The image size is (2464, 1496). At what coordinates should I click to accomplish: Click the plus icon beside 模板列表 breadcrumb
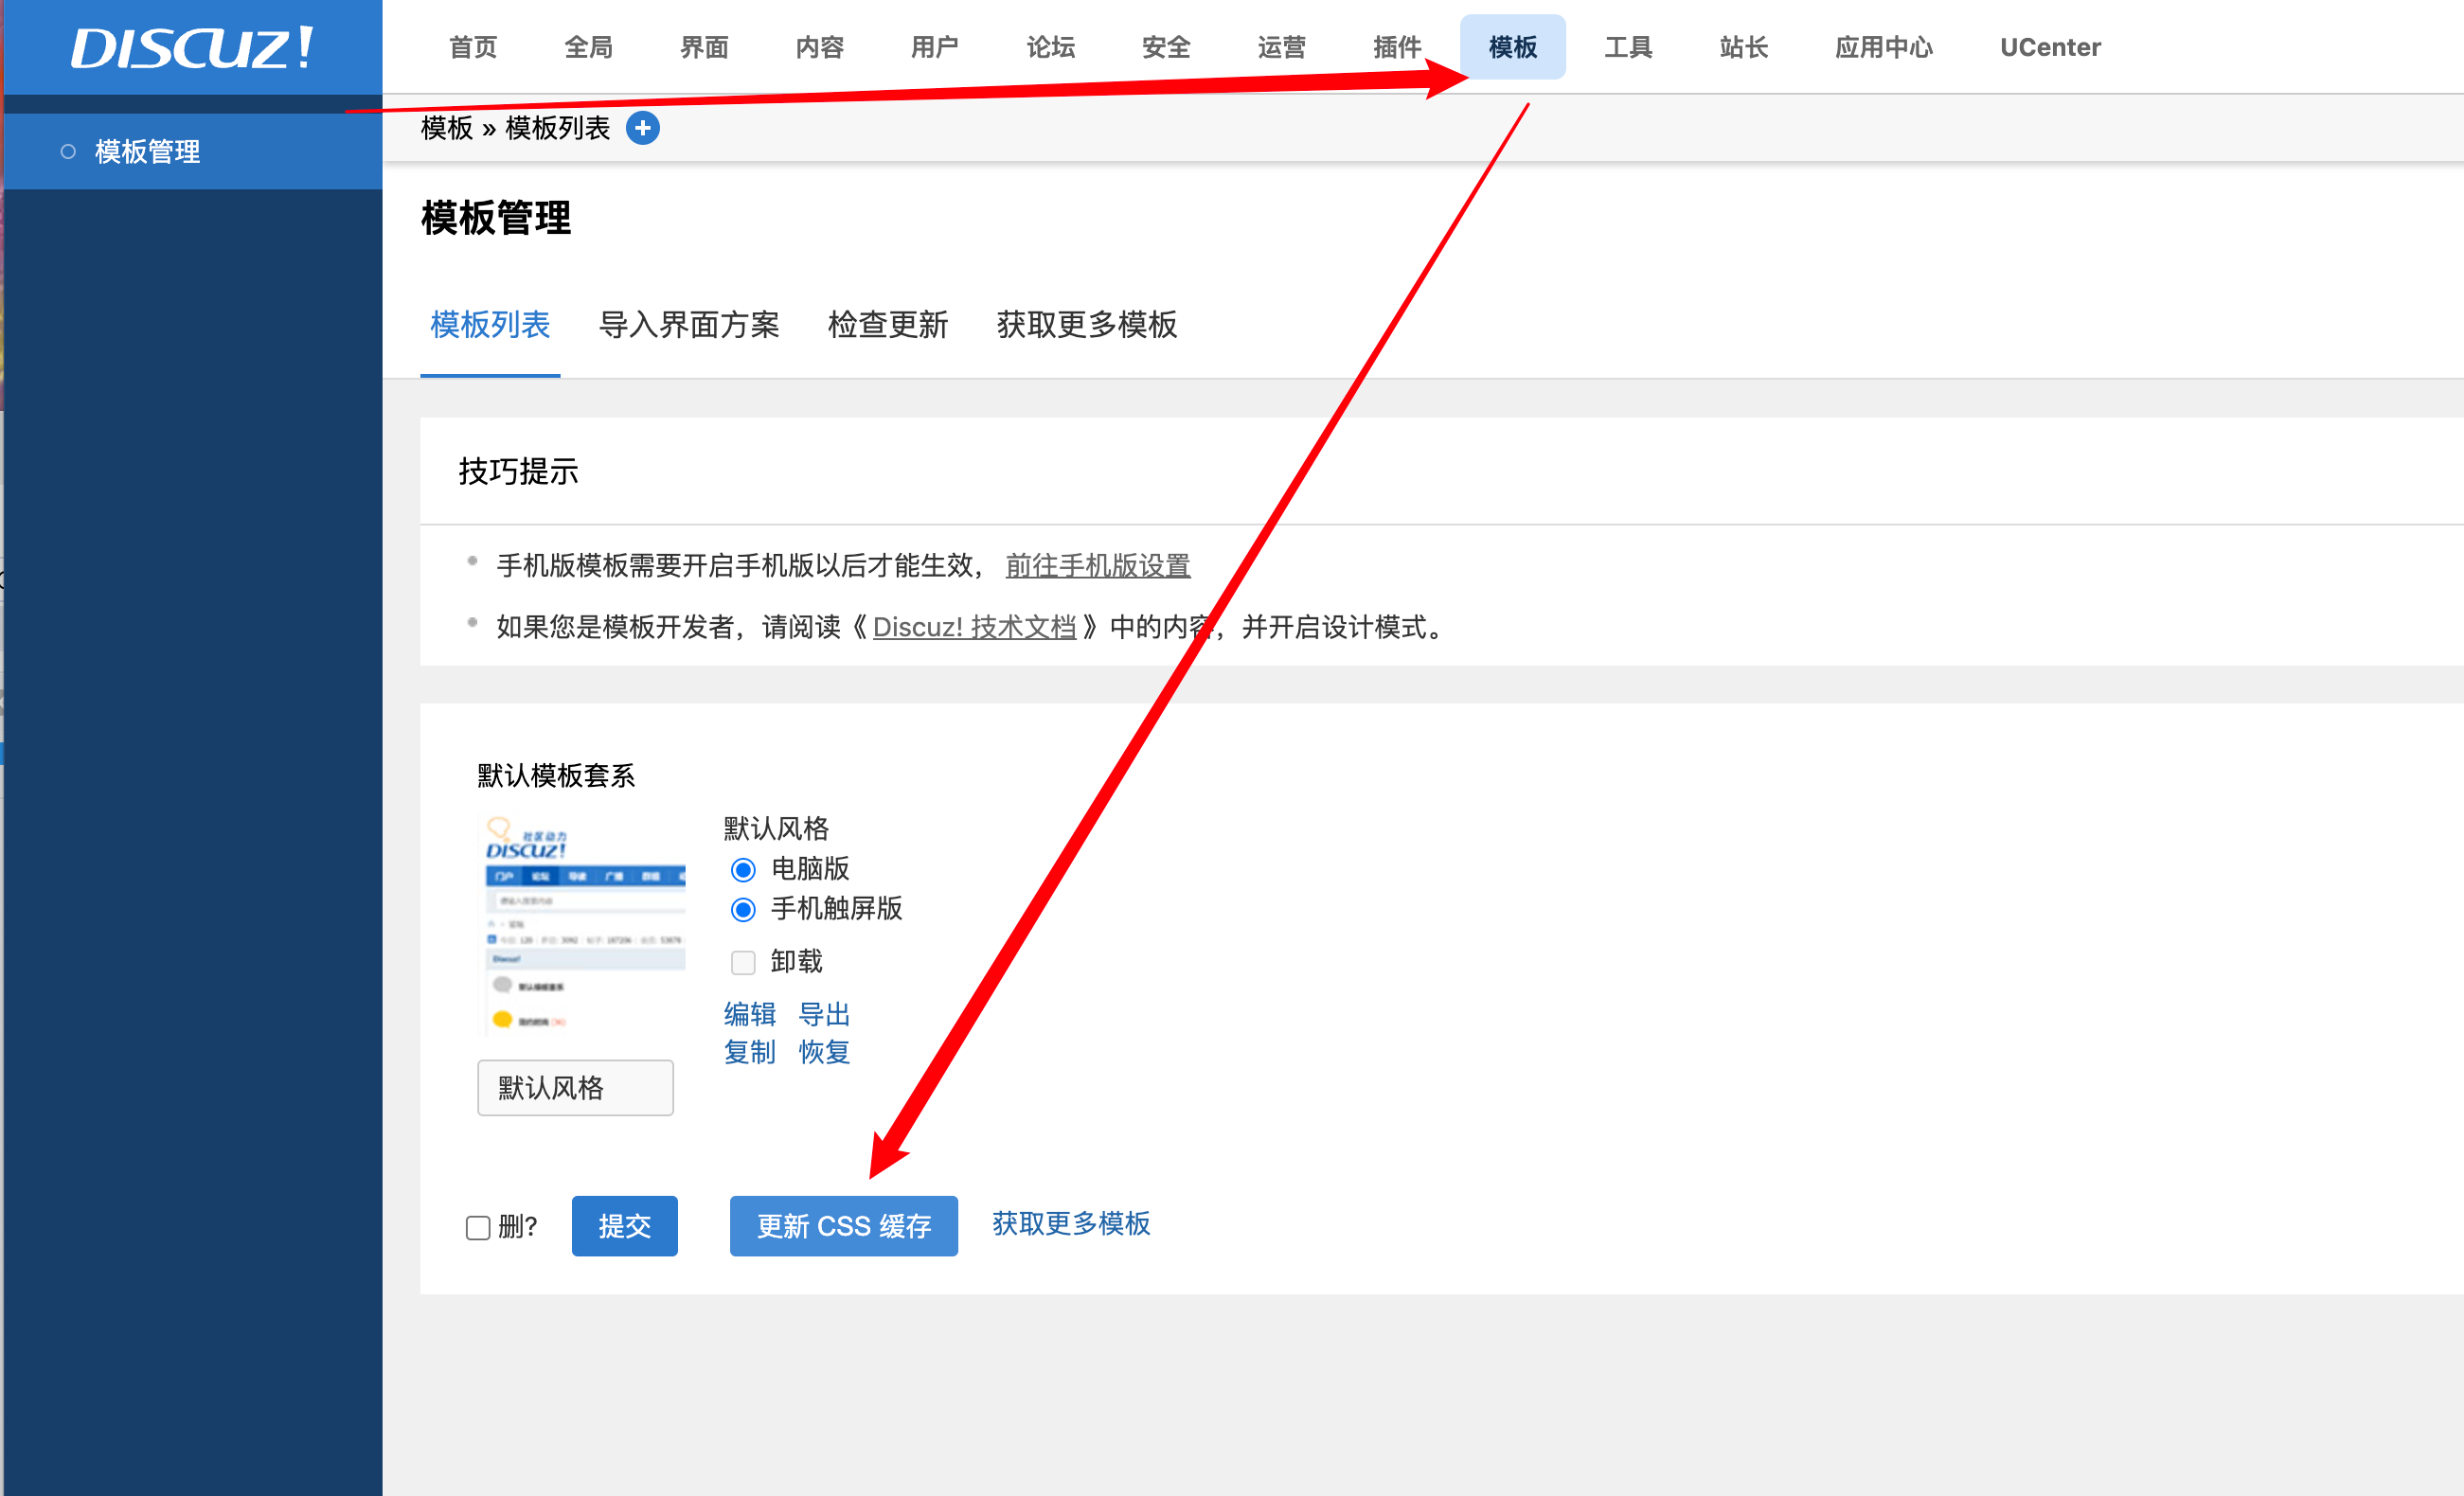coord(642,128)
